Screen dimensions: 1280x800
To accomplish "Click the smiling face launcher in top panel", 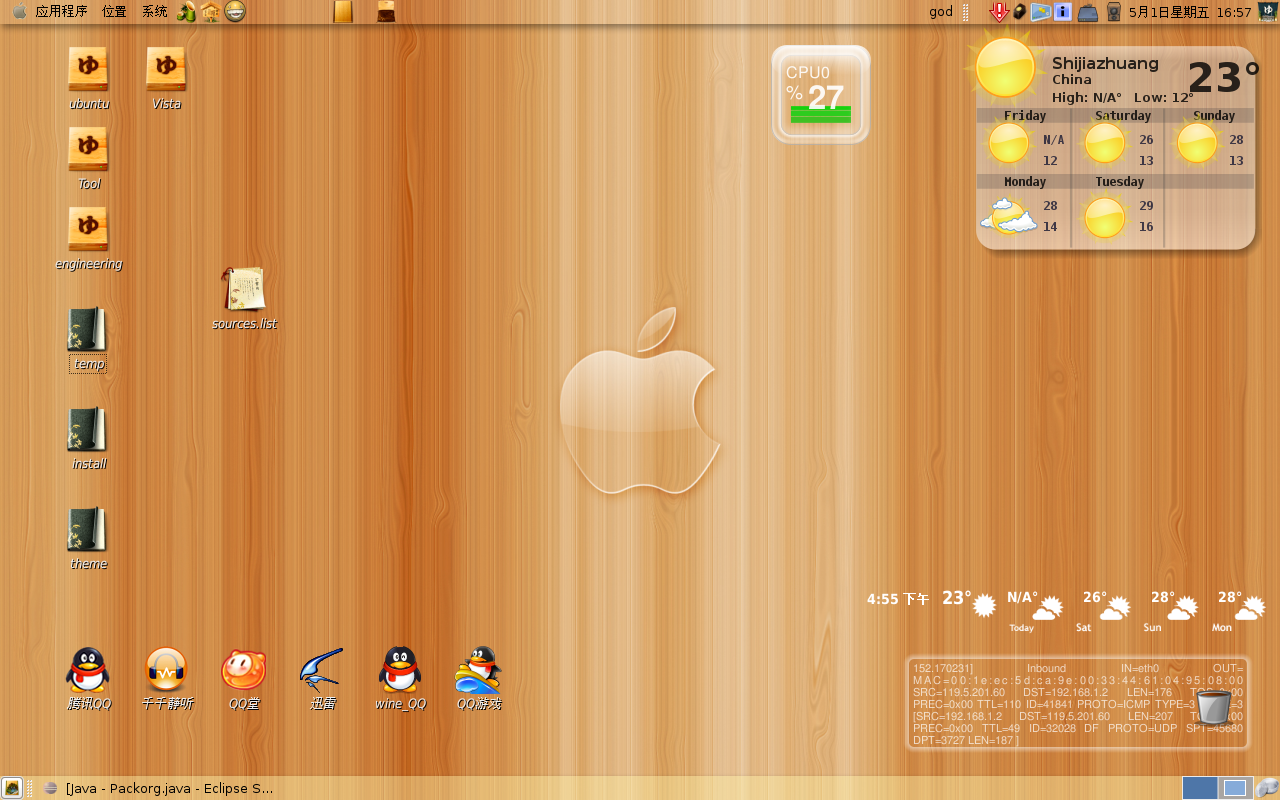I will pos(235,12).
